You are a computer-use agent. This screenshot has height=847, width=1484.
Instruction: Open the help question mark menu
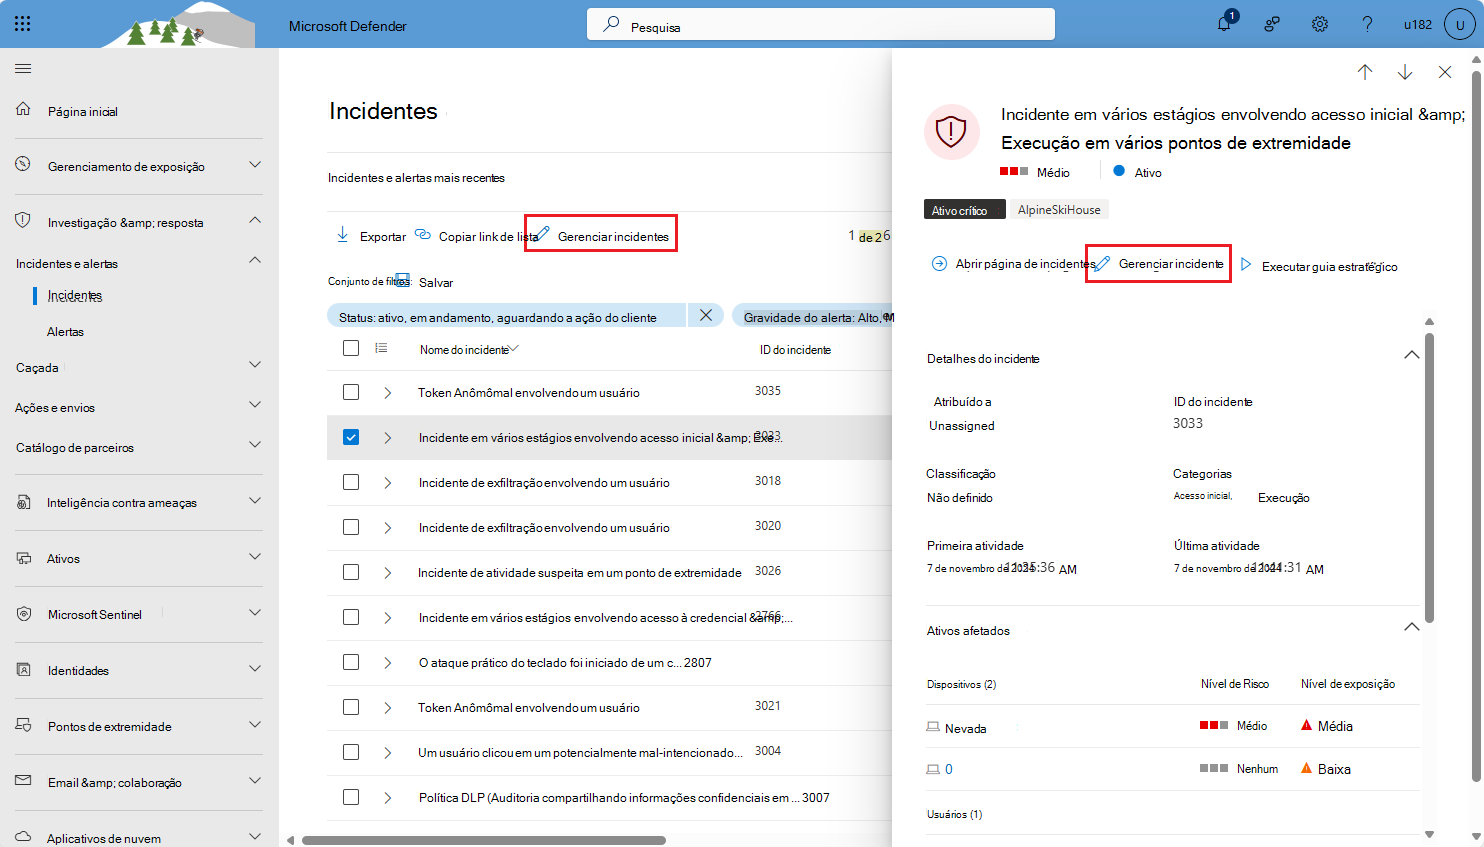(1367, 24)
